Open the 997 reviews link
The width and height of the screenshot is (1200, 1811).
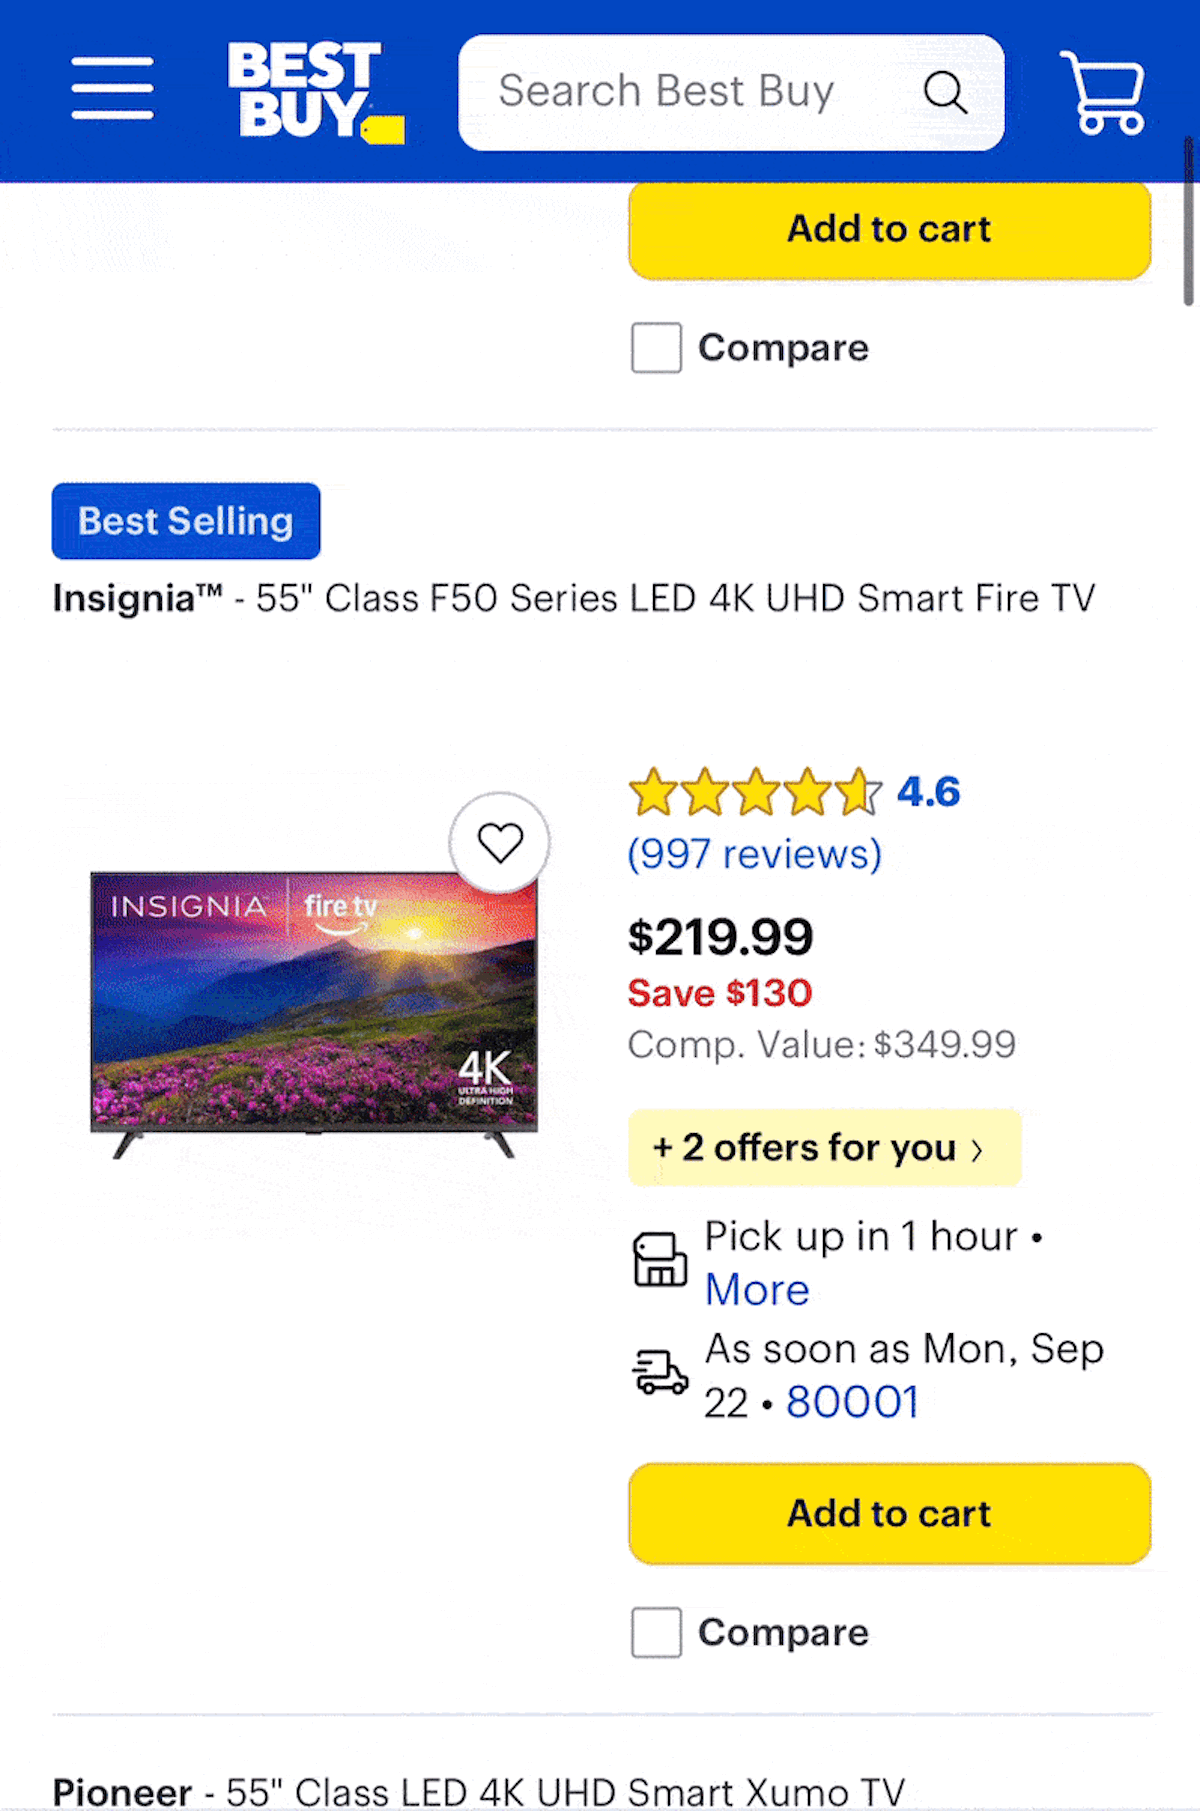(x=755, y=854)
